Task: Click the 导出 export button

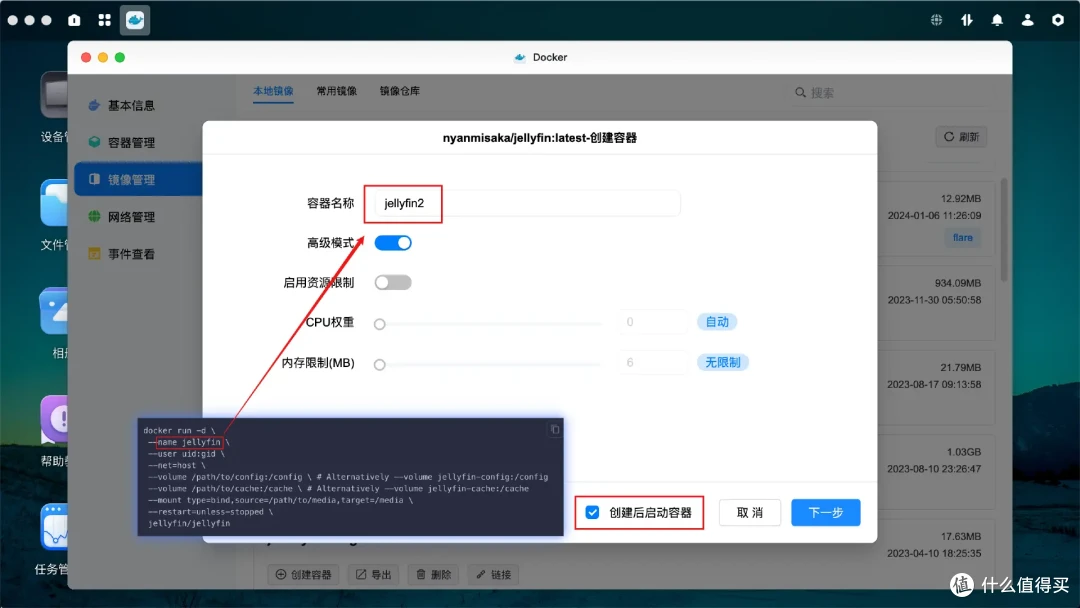Action: [x=373, y=574]
